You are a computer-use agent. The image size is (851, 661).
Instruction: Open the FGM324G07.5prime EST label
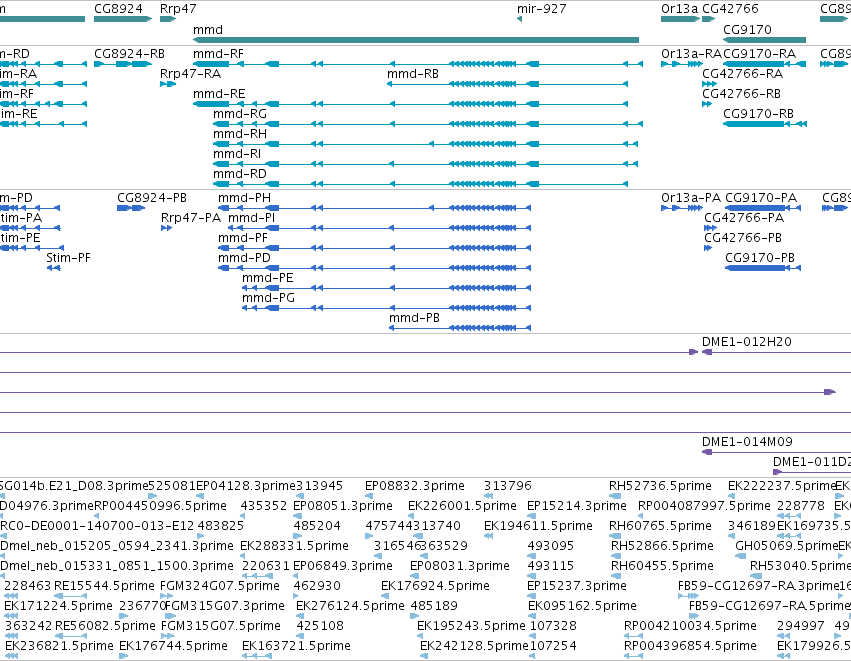coord(220,586)
